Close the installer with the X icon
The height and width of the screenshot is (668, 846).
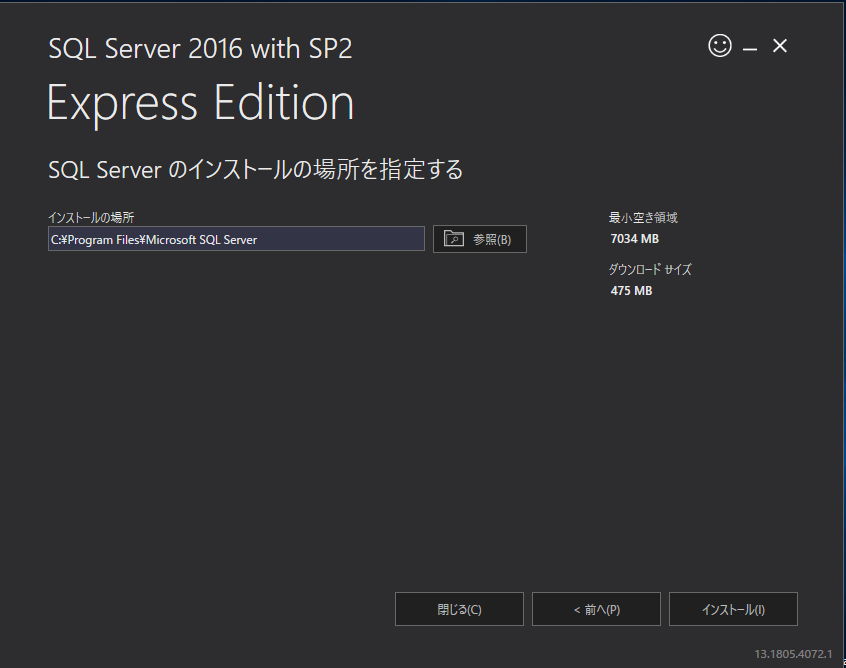click(x=780, y=46)
